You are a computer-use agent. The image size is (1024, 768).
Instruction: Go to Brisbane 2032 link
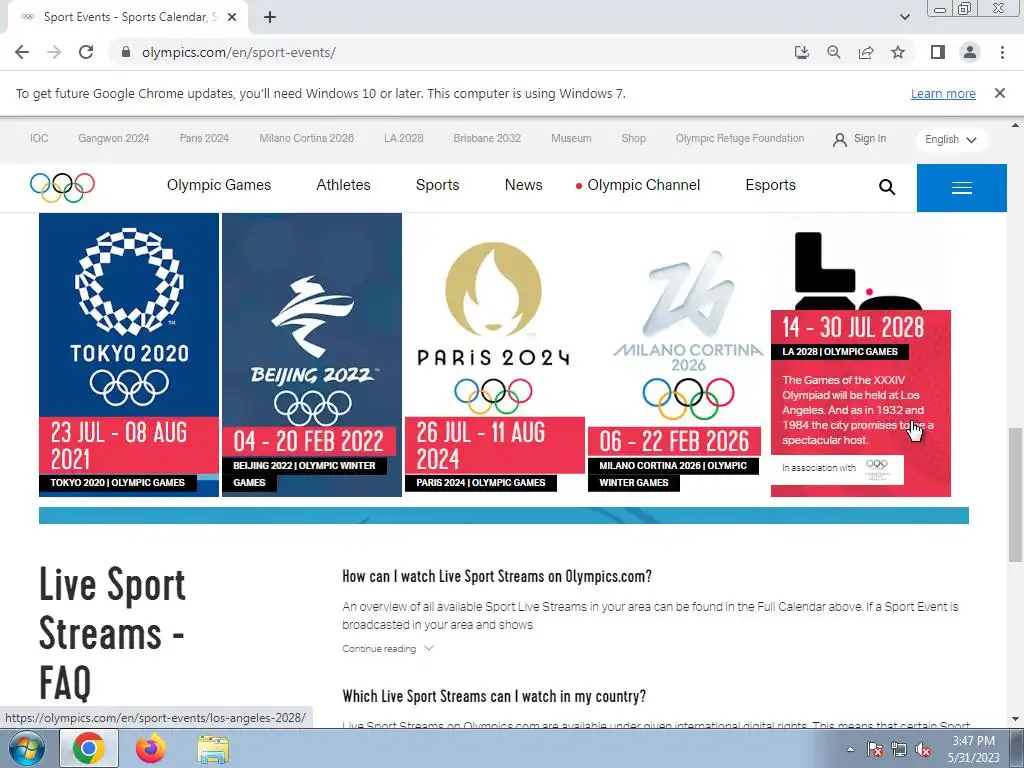pyautogui.click(x=487, y=138)
